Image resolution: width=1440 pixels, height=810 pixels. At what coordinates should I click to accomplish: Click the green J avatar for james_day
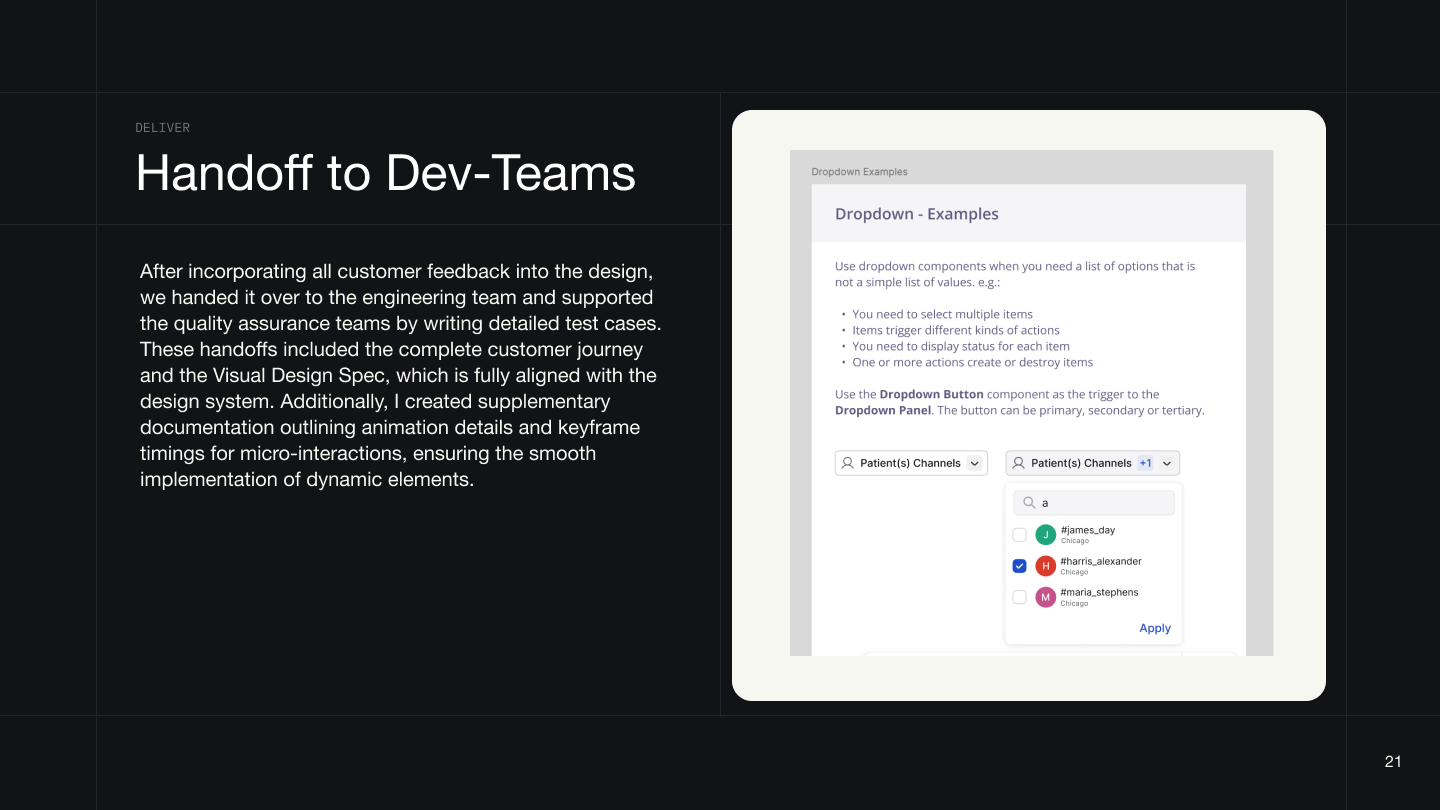pos(1045,535)
